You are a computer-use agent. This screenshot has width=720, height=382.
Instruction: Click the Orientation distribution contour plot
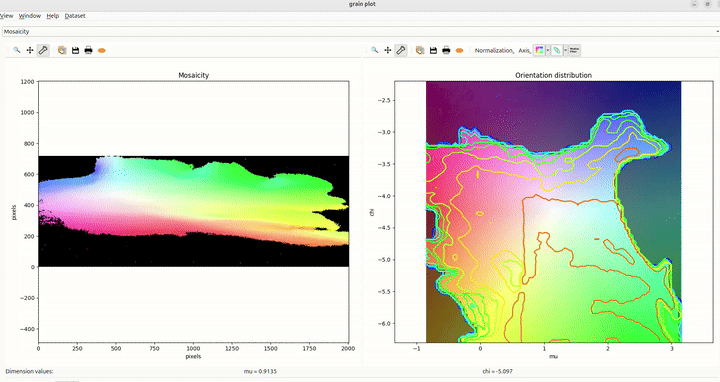click(553, 212)
